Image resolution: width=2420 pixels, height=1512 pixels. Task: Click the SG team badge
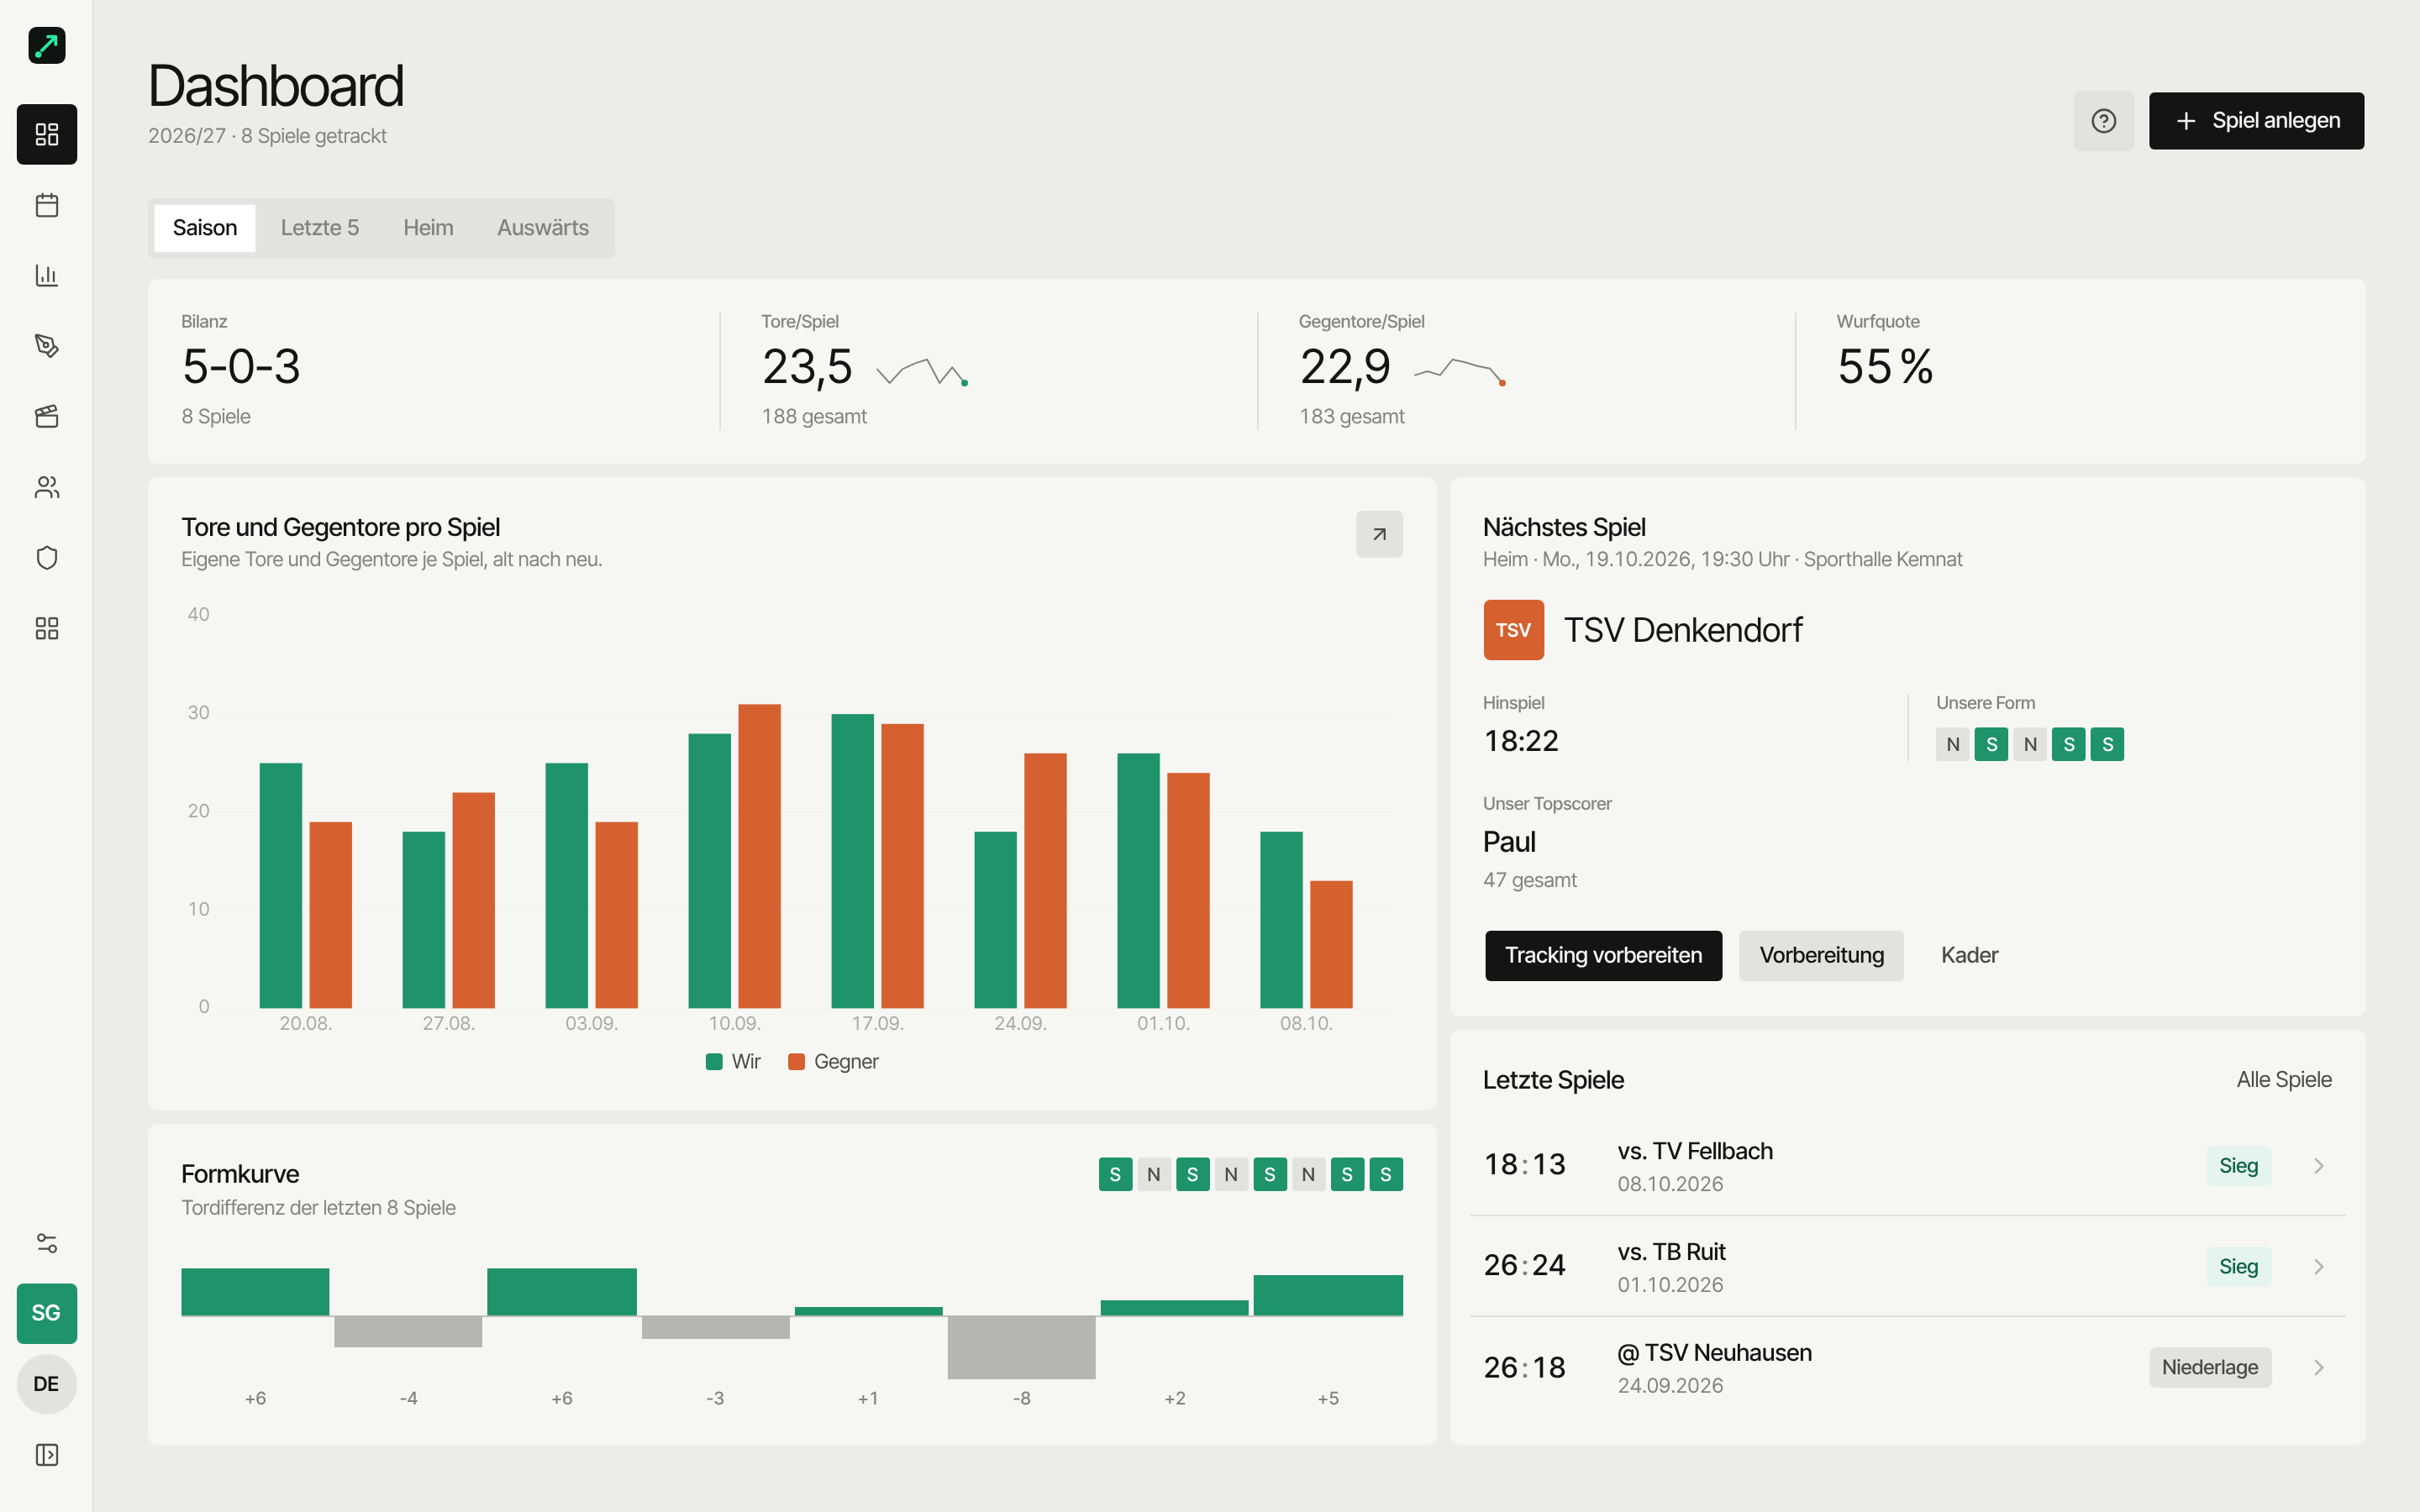(47, 1313)
